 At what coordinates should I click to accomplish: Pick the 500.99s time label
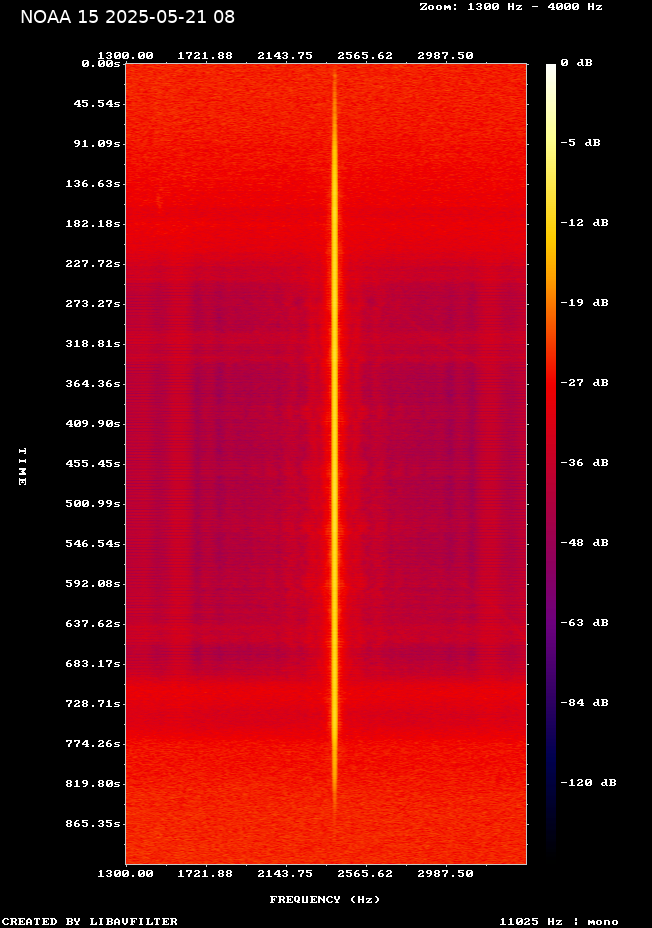tap(93, 504)
